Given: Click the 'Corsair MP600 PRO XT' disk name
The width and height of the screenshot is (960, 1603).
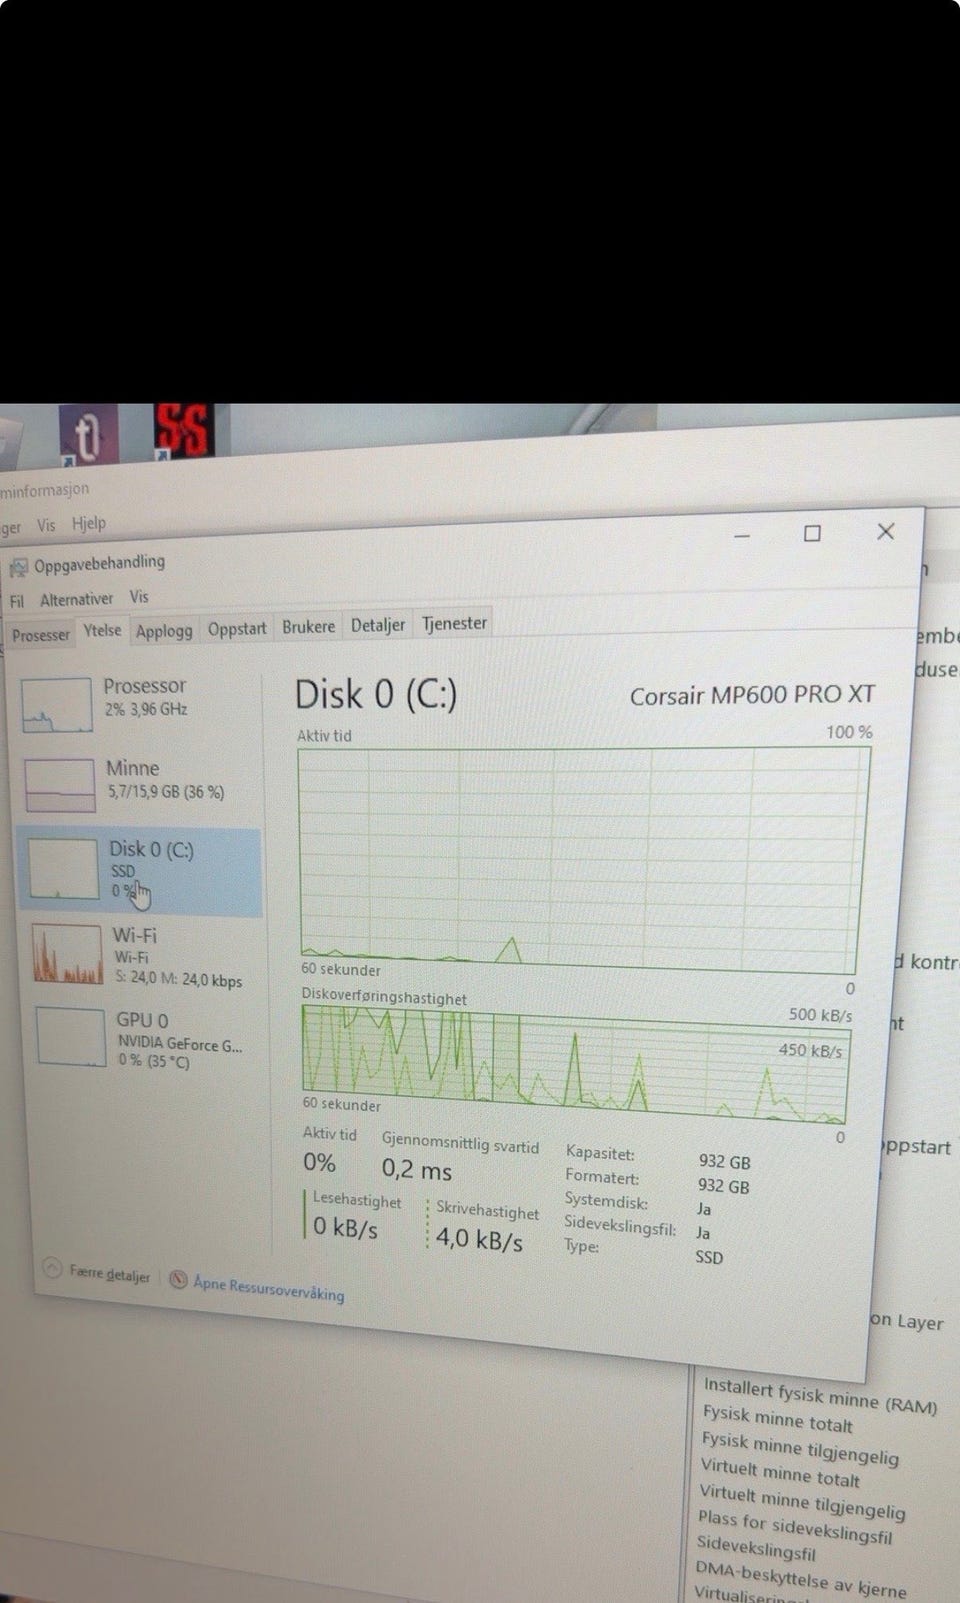Looking at the screenshot, I should [x=752, y=695].
